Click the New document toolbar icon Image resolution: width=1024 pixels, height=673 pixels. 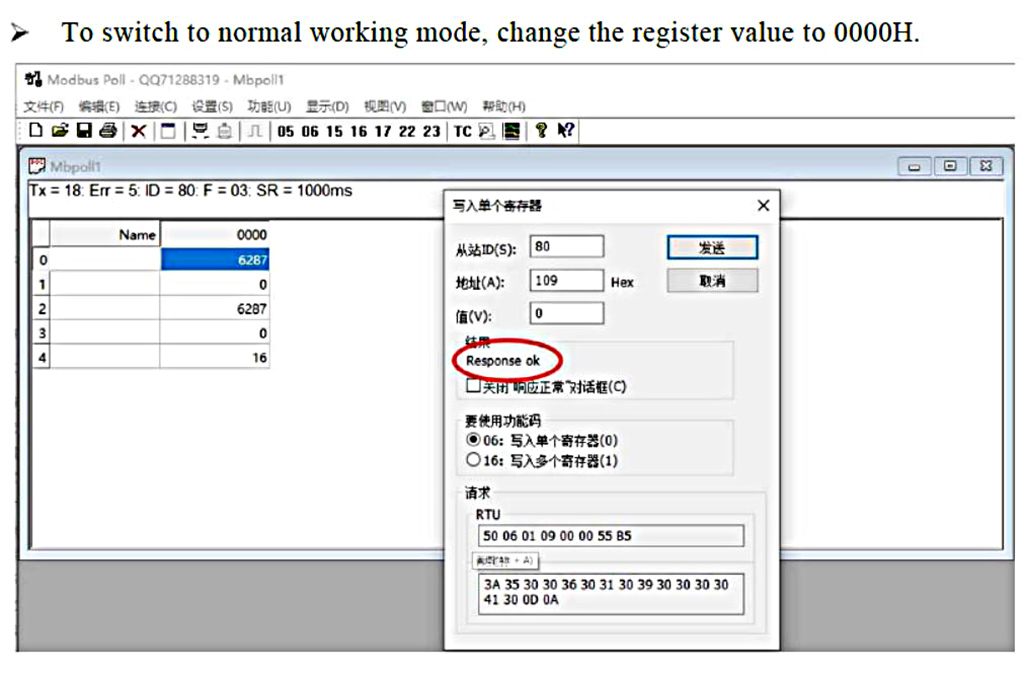point(36,131)
